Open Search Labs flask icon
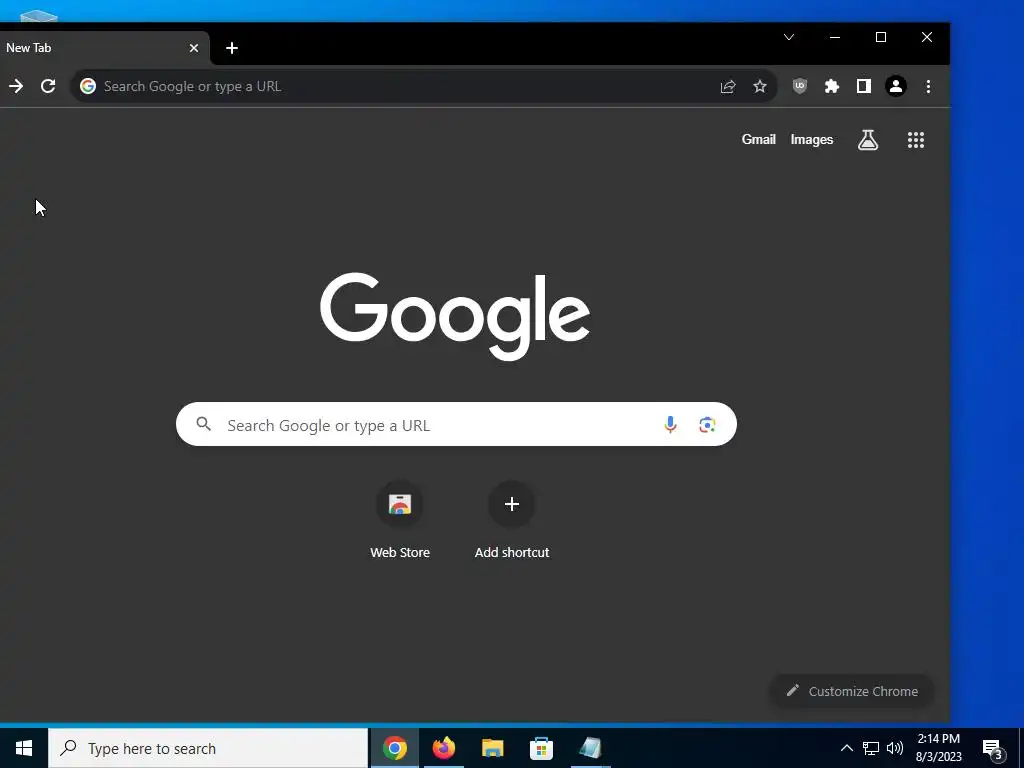Screen dimensions: 1024x768 (x=868, y=139)
